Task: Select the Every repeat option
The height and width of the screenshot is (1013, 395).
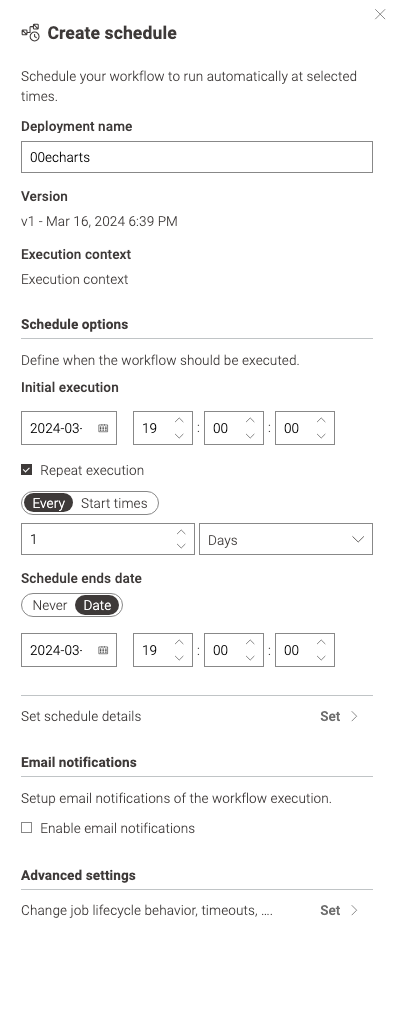Action: click(48, 503)
